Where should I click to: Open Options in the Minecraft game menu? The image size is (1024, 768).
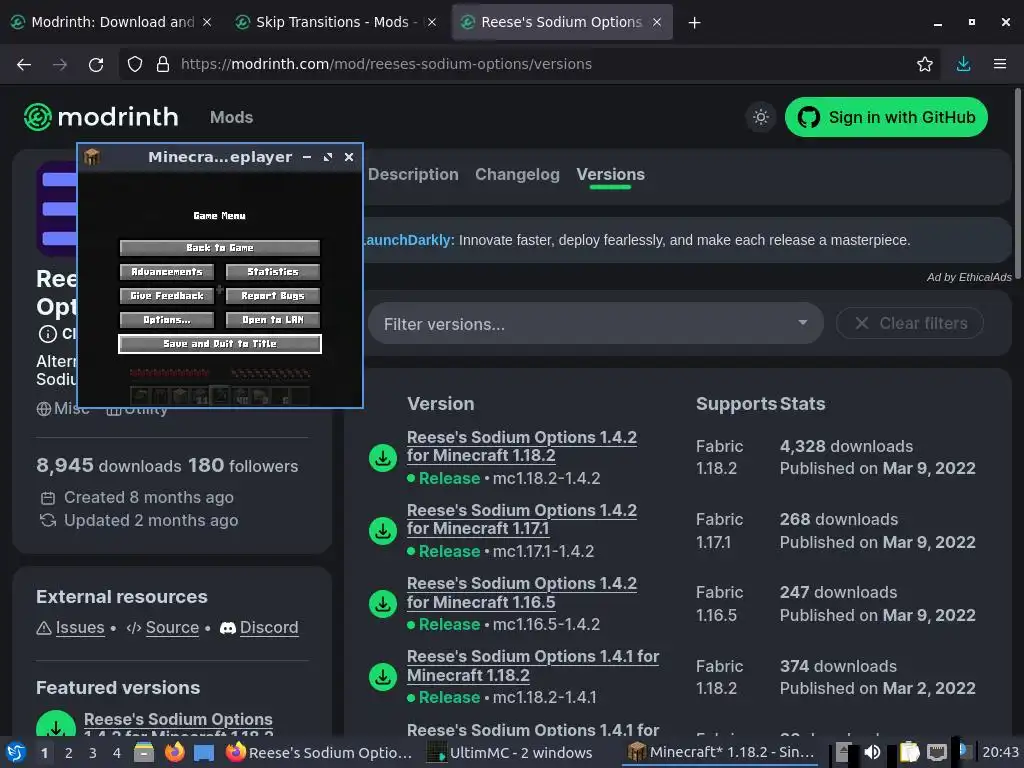pos(167,320)
